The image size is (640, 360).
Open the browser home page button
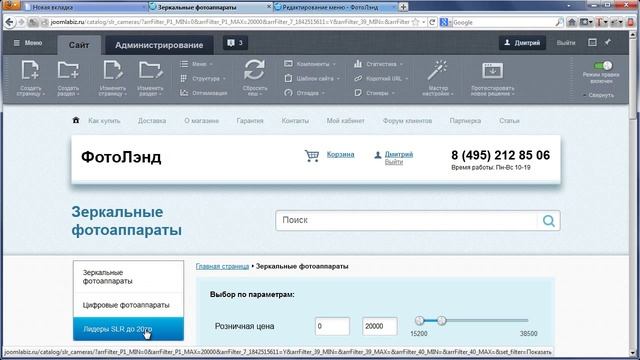[571, 22]
